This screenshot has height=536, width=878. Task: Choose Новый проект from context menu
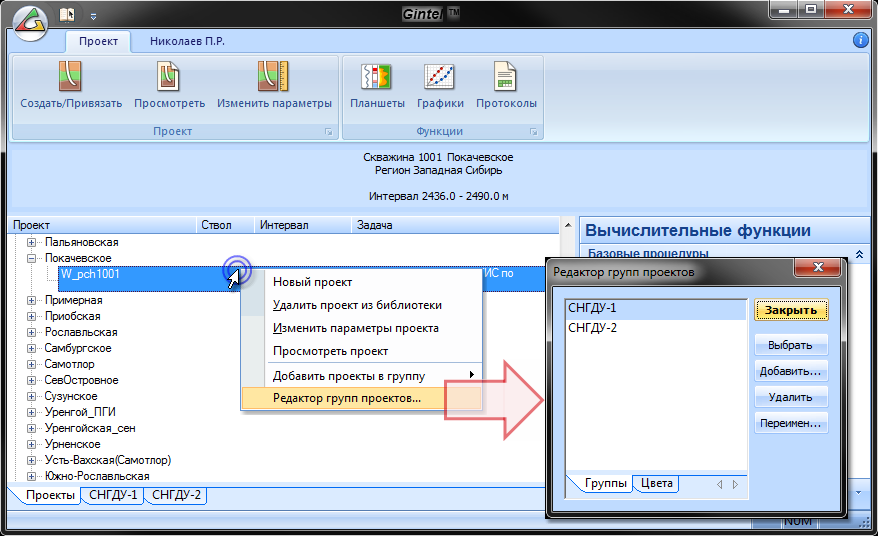point(362,282)
